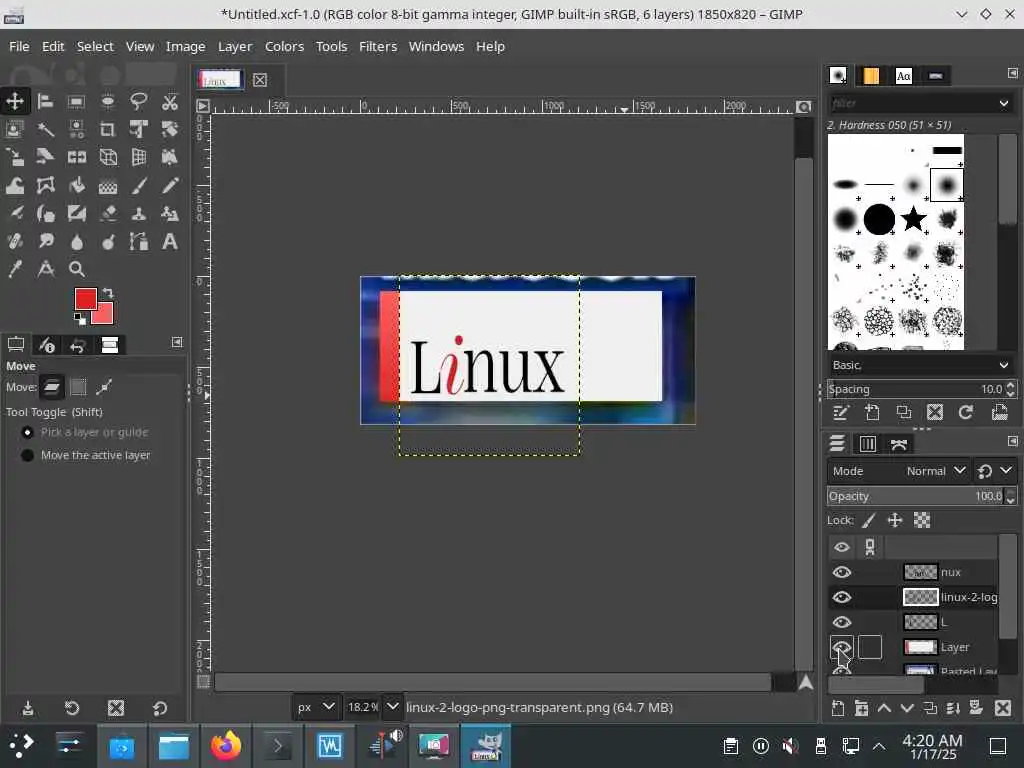
Task: Set Move tool to affect paths
Action: coord(104,387)
